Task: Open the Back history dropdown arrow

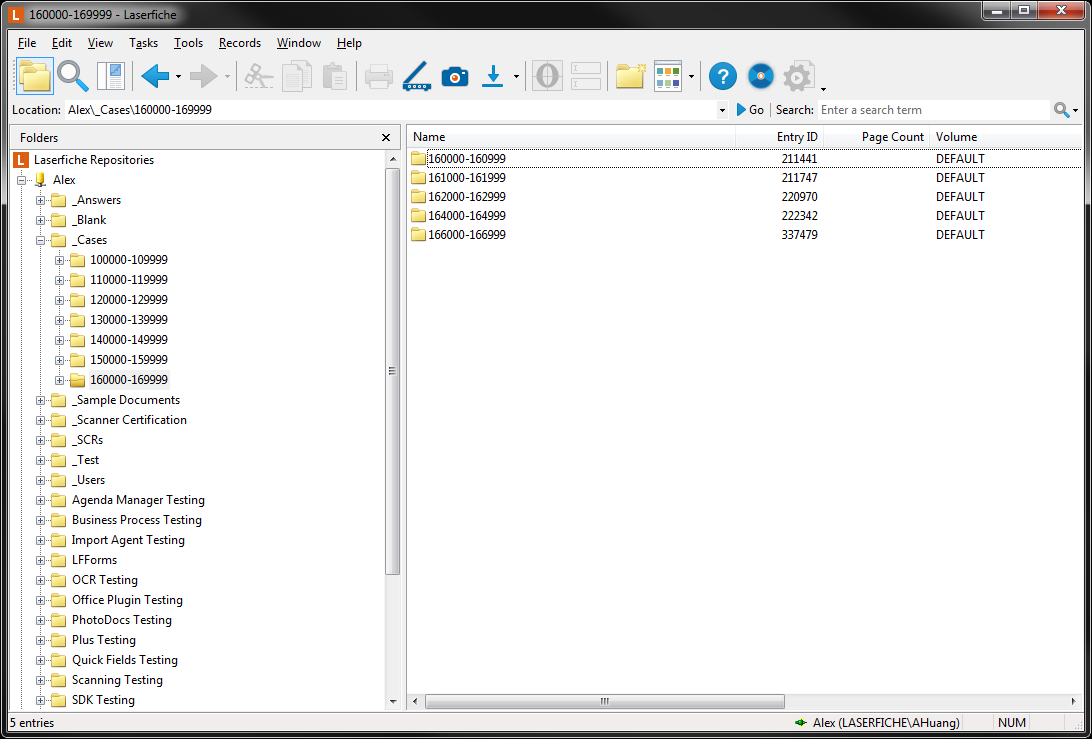Action: (178, 76)
